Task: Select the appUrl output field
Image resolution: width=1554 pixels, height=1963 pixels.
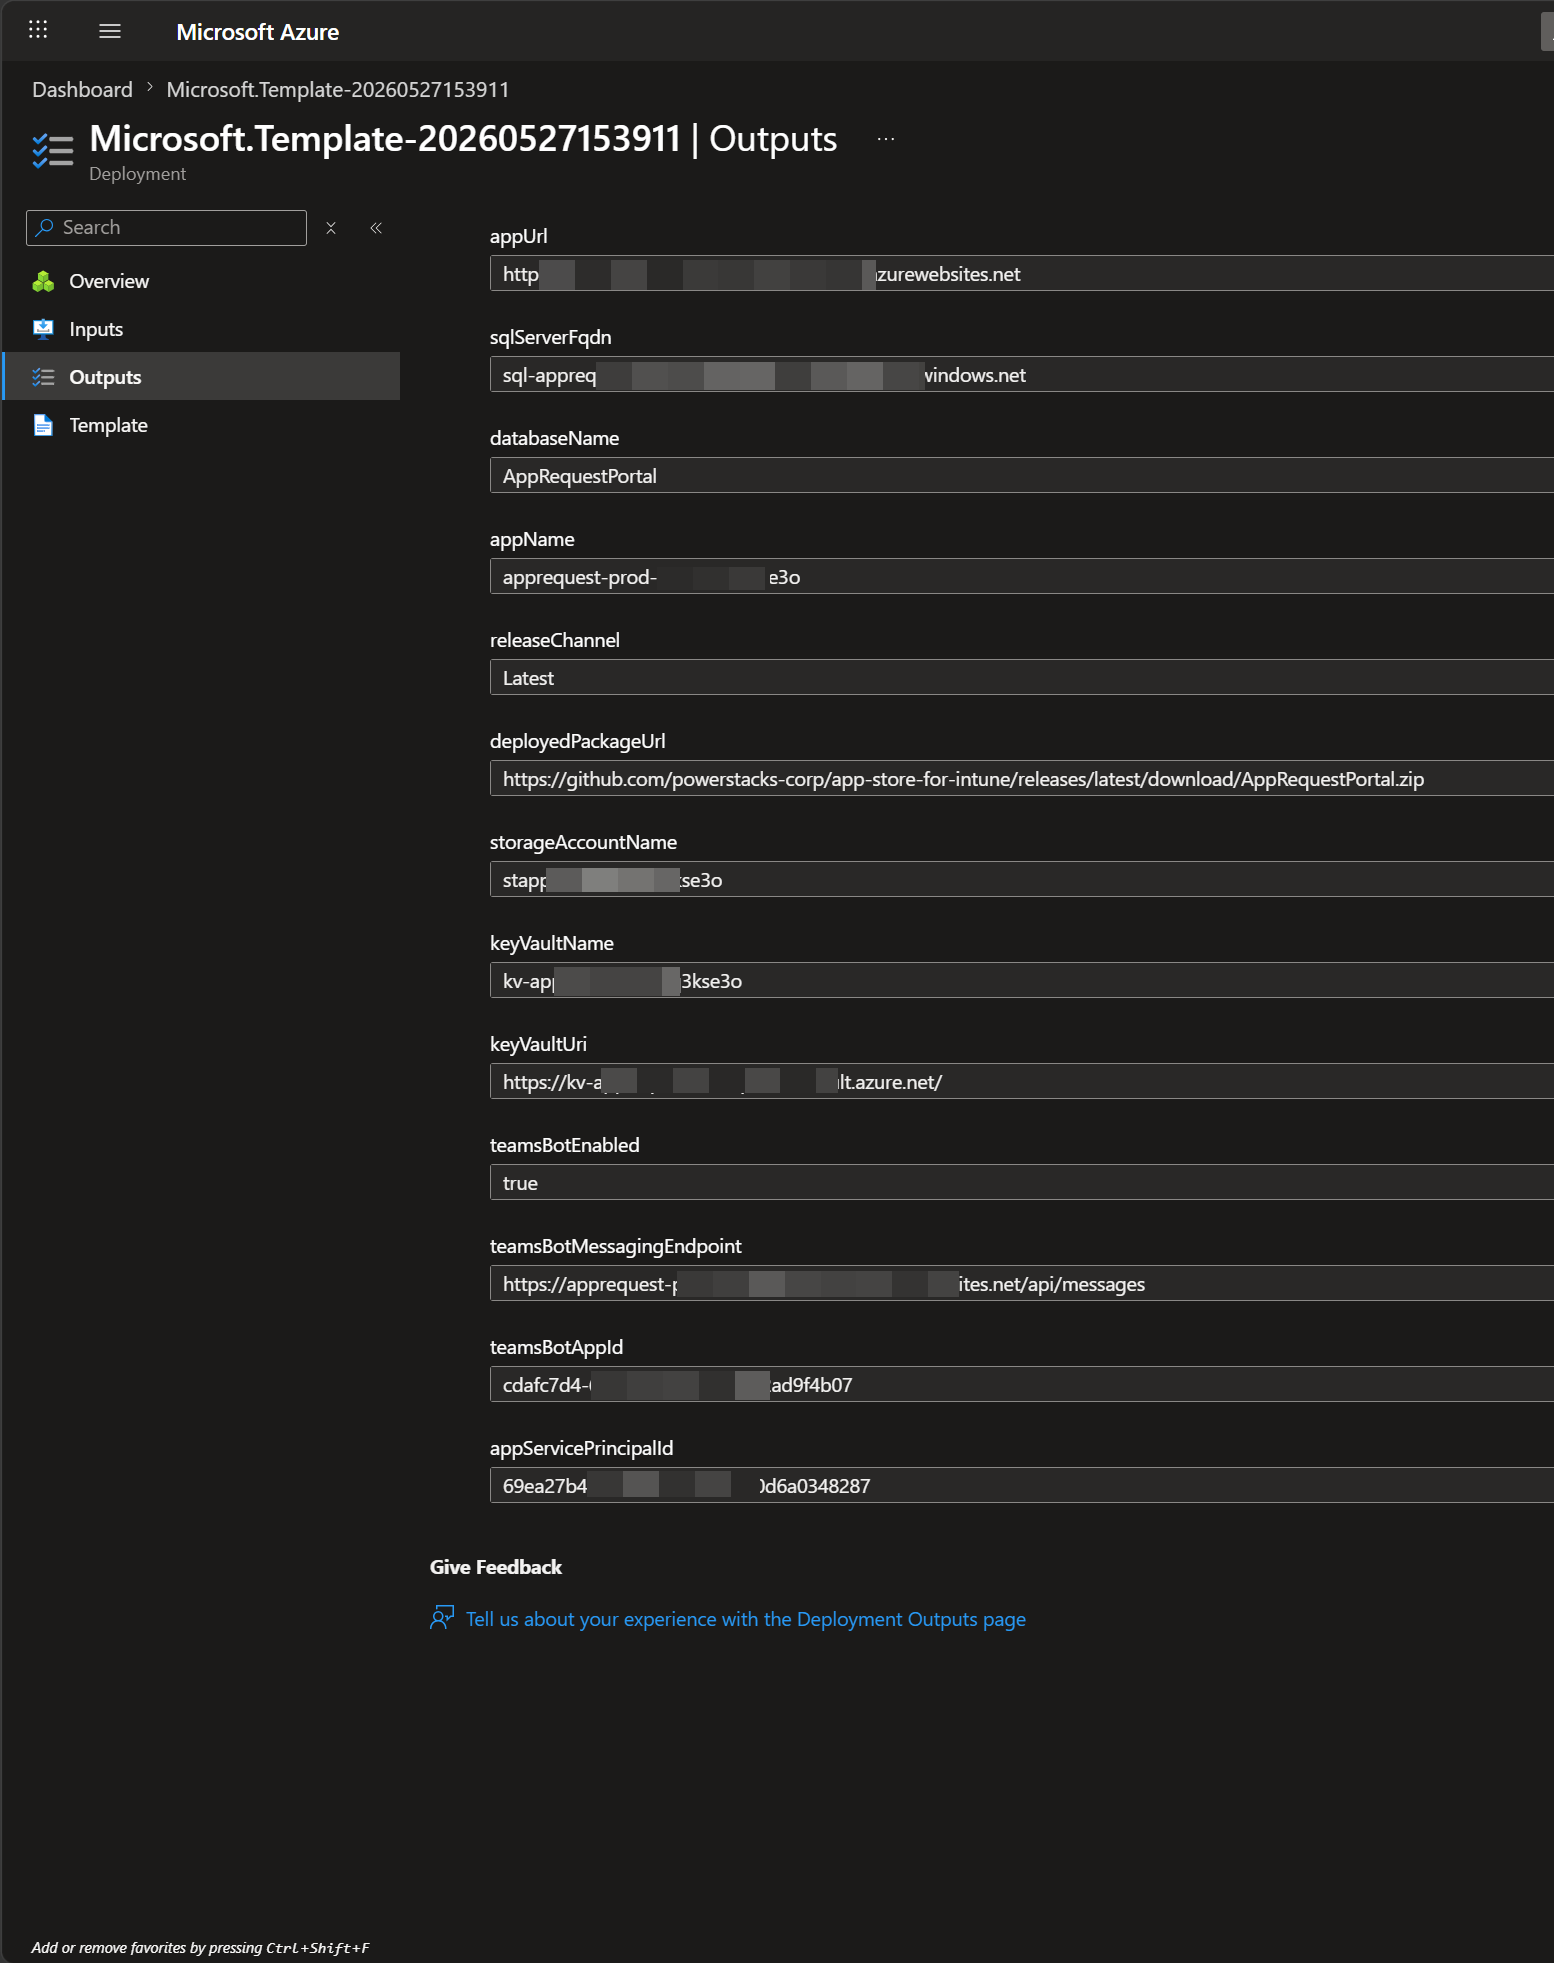Action: [x=1021, y=274]
